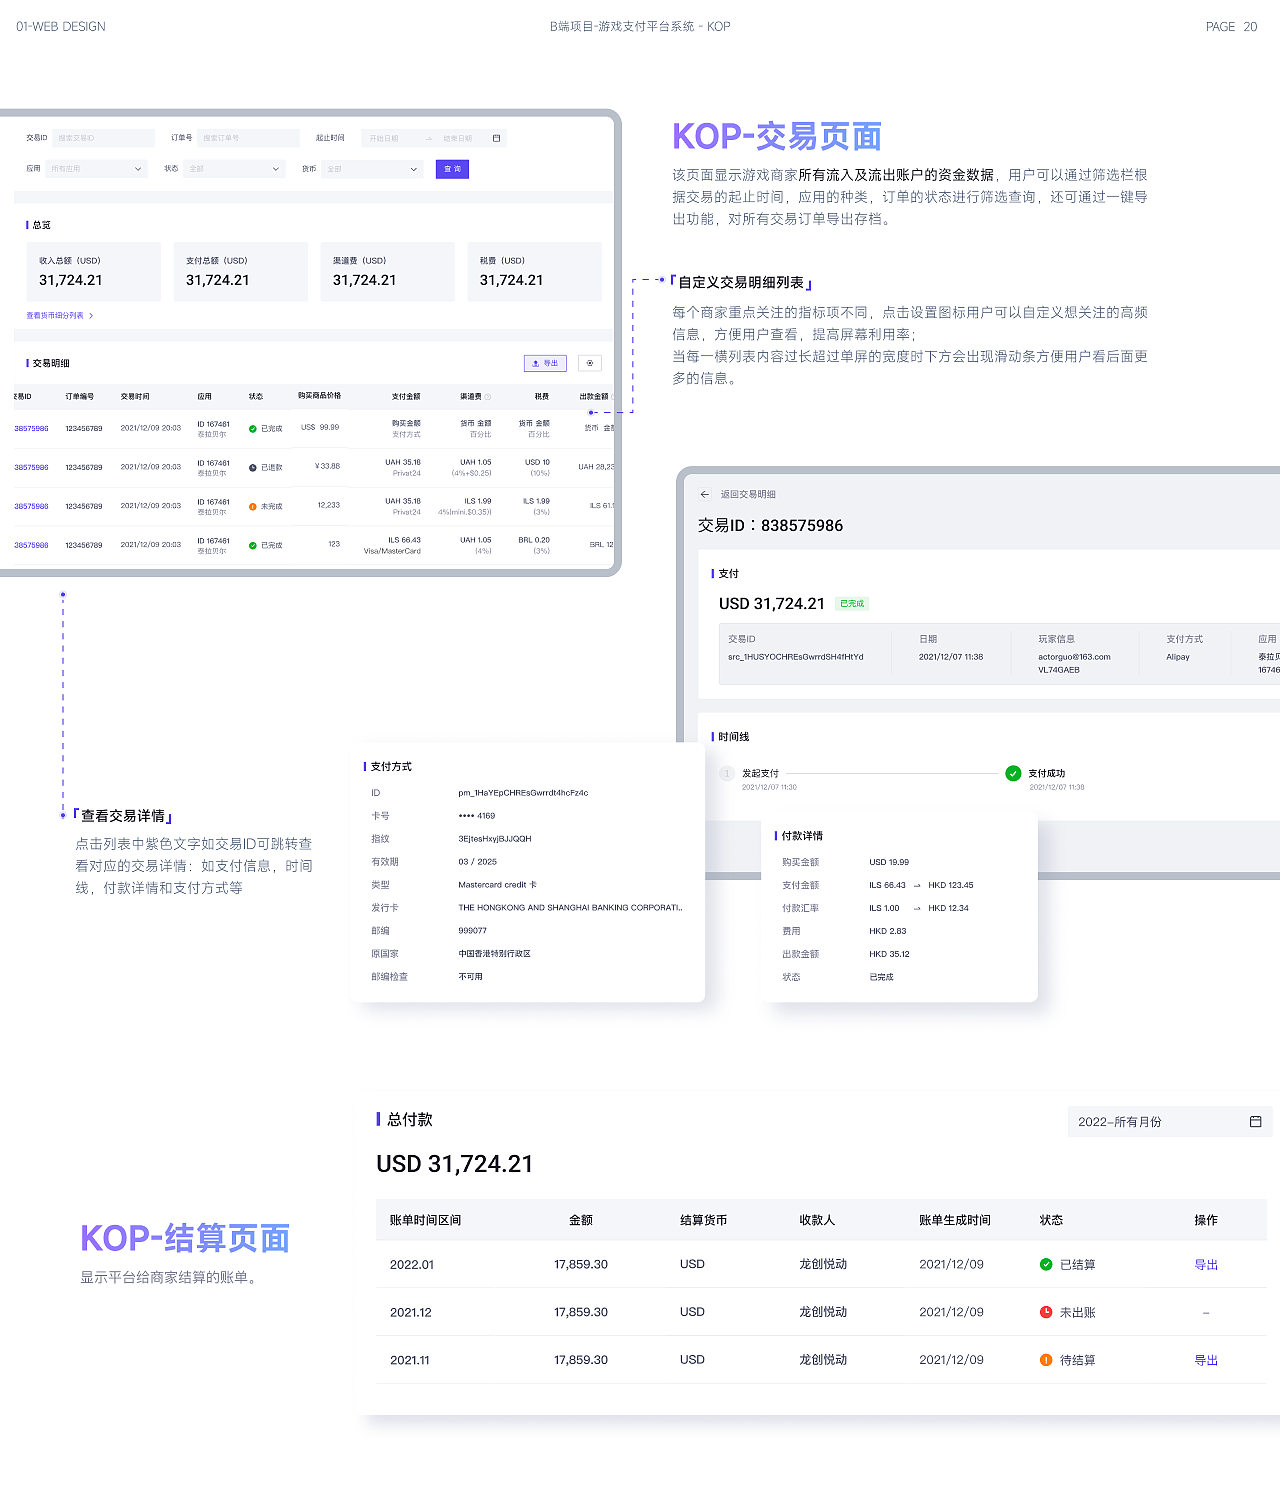Click the 账单时间区间 column header
The width and height of the screenshot is (1280, 1504).
pos(426,1220)
